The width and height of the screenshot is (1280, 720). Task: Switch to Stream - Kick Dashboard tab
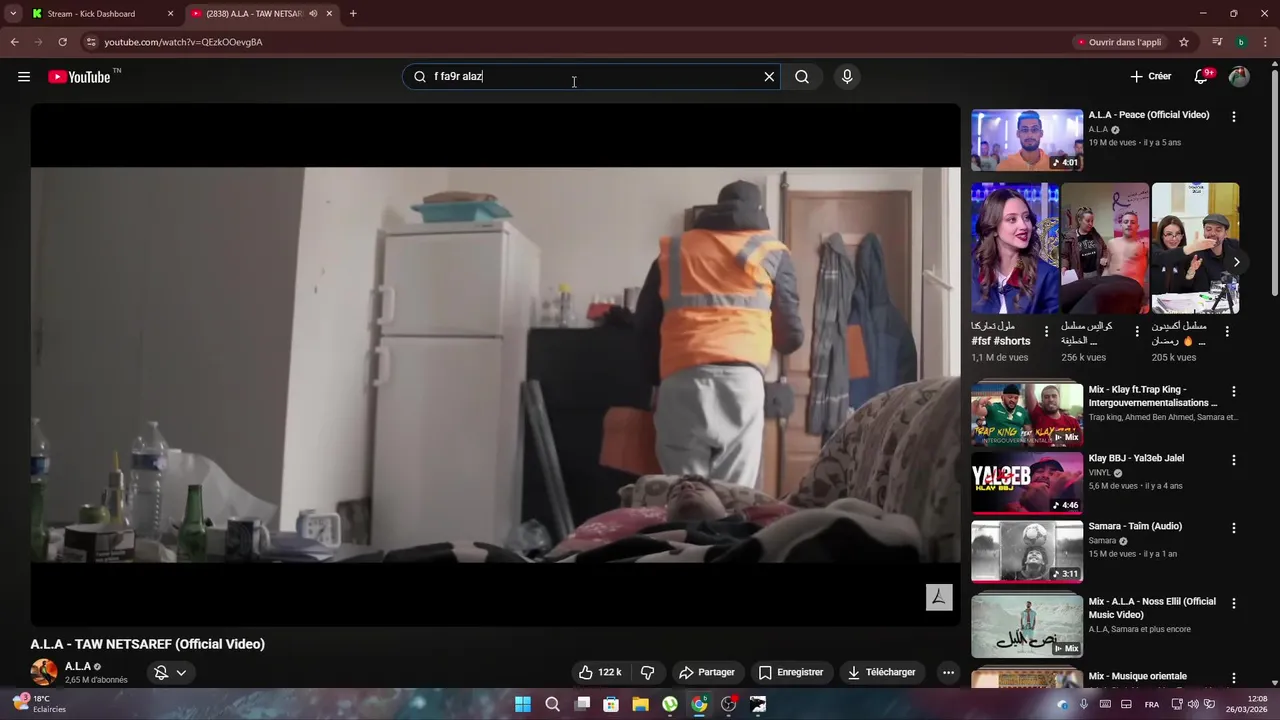pos(100,14)
